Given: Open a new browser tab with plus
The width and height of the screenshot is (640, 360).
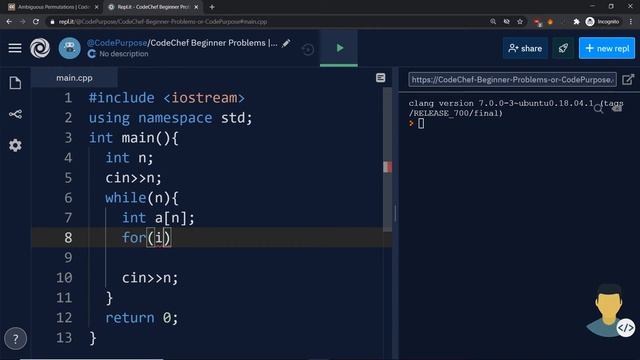Looking at the screenshot, I should [212, 7].
